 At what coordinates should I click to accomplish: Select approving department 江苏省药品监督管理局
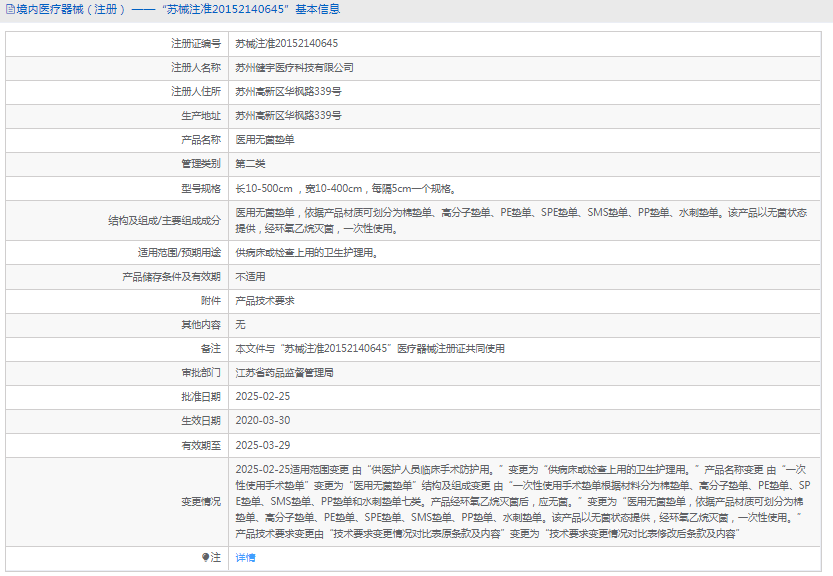click(x=285, y=372)
